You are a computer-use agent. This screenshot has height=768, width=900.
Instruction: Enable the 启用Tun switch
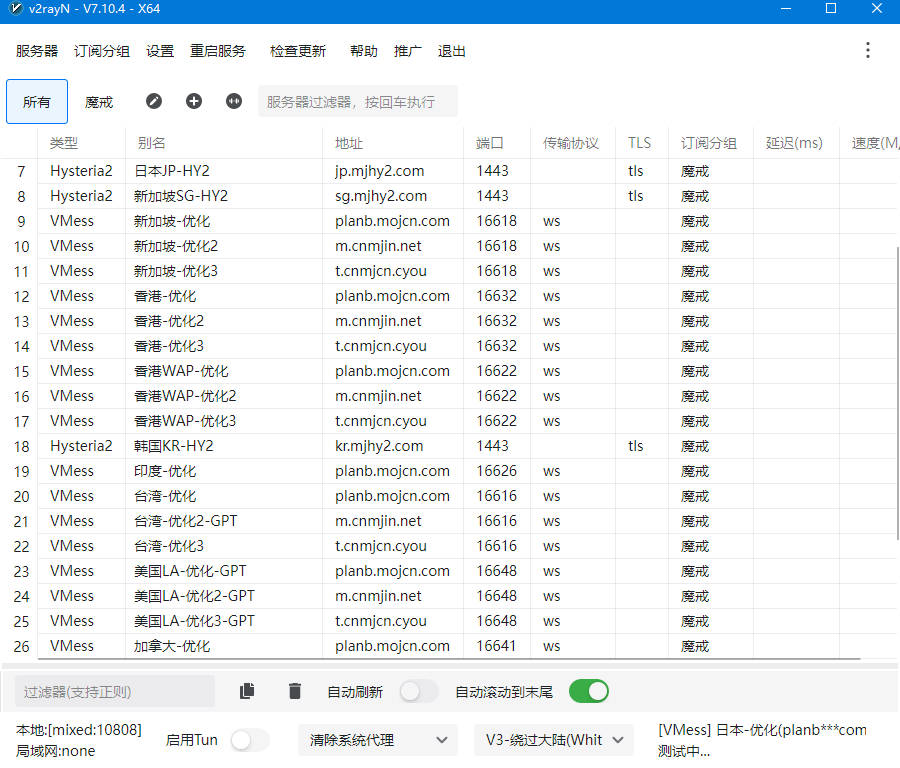[249, 740]
